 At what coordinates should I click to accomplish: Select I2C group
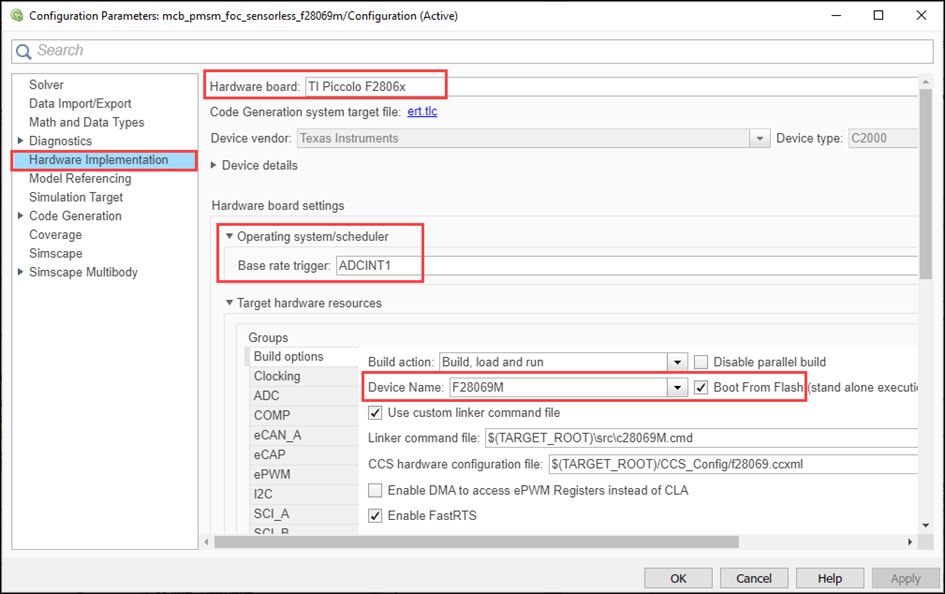303,494
